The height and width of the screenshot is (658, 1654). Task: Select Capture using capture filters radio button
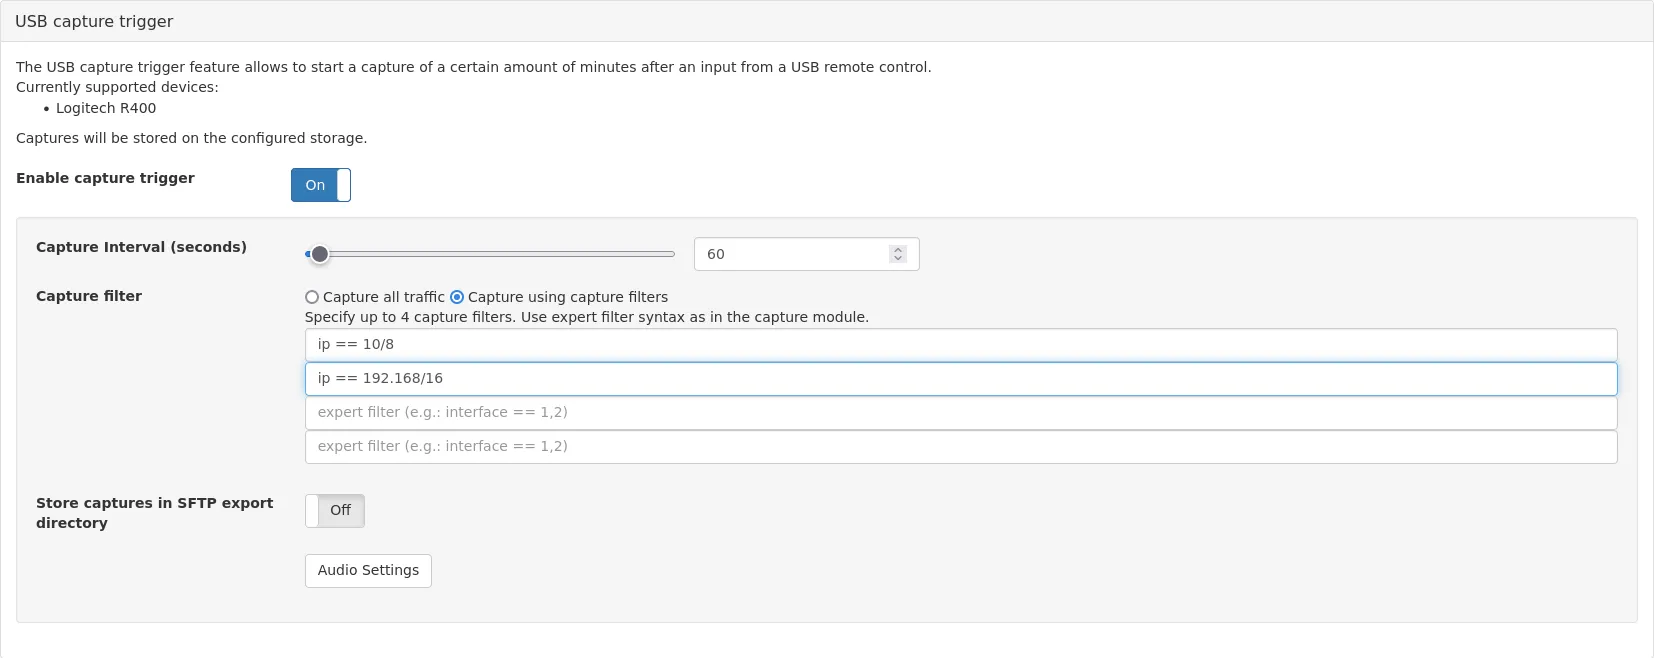click(457, 297)
